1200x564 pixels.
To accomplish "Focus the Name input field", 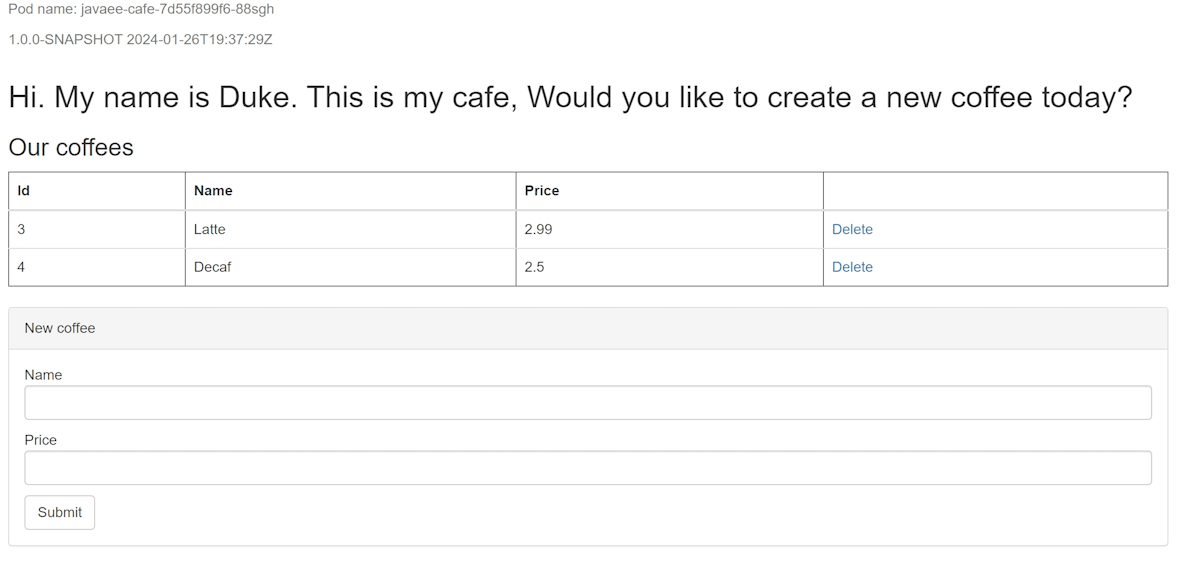I will click(x=588, y=403).
